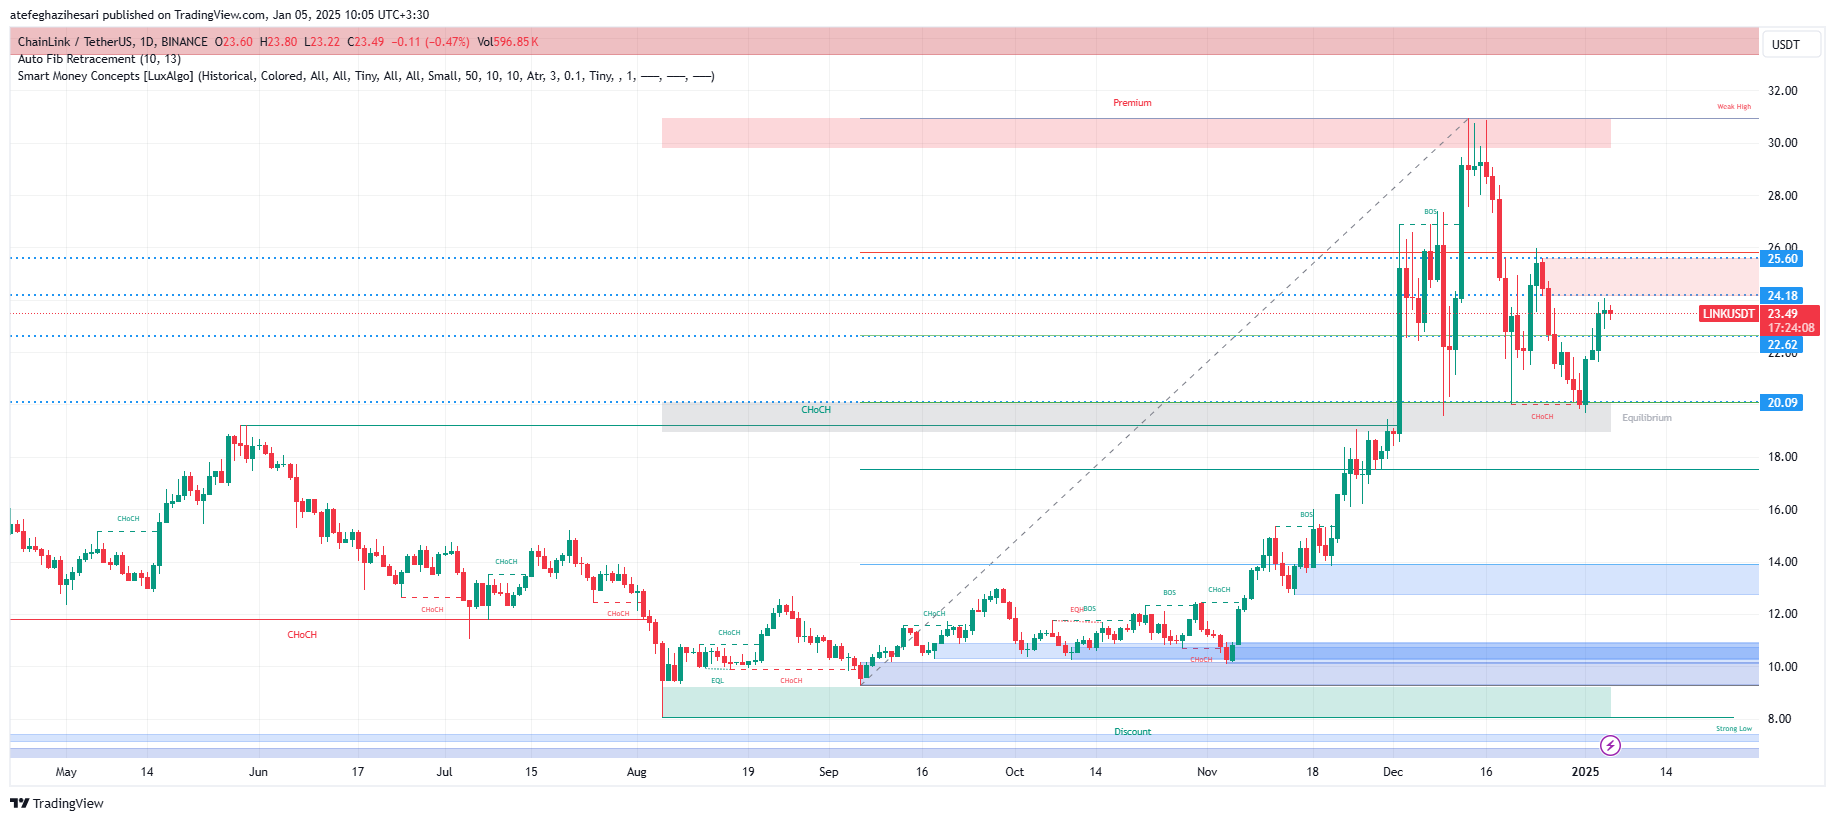The height and width of the screenshot is (821, 1835).
Task: Click the EQL label below August candles
Action: click(717, 681)
